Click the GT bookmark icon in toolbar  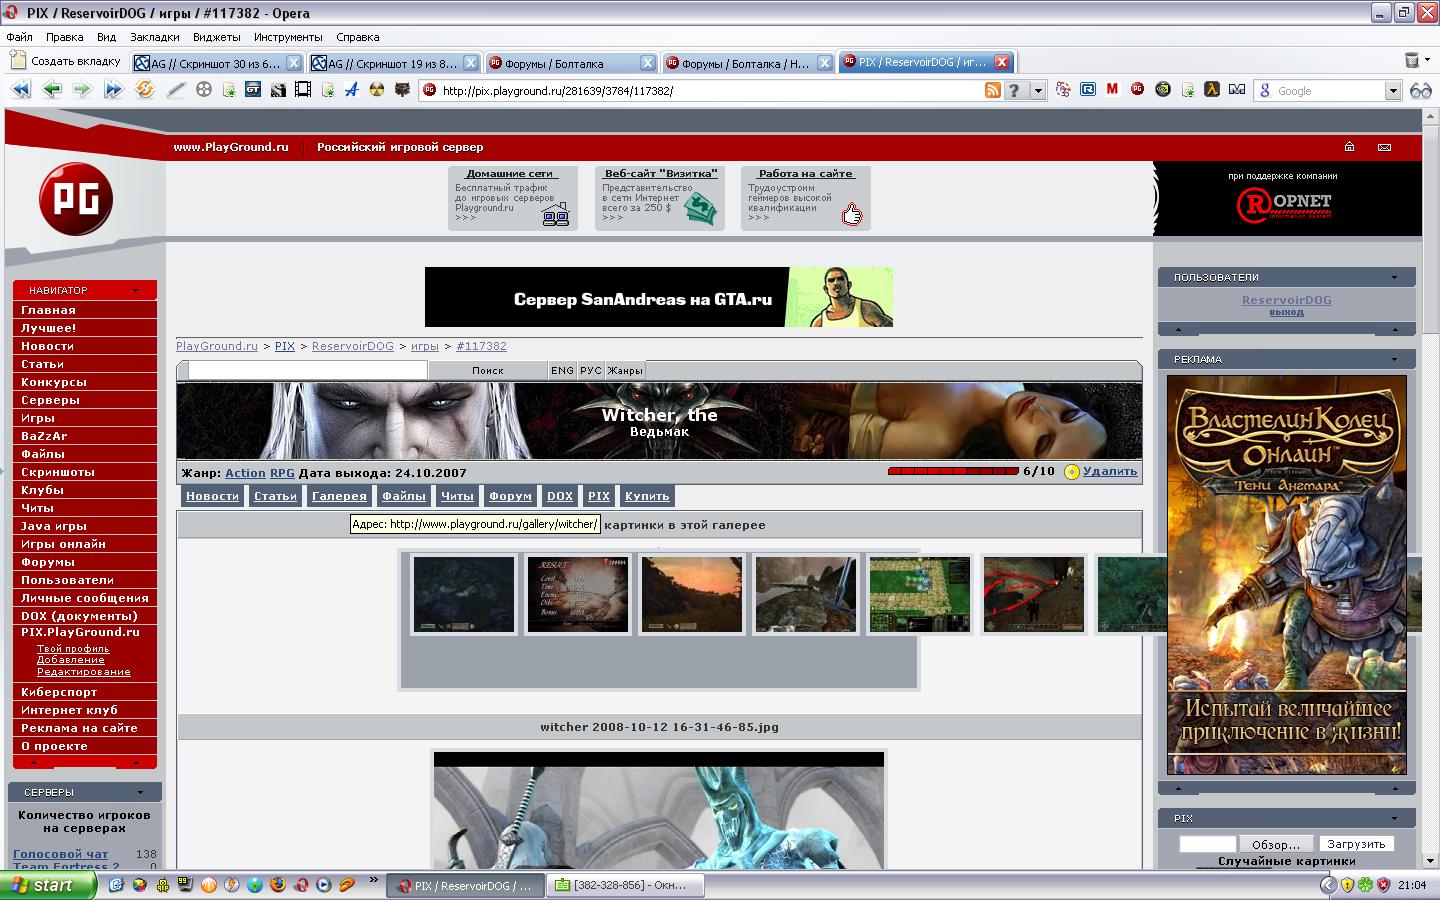click(x=253, y=90)
